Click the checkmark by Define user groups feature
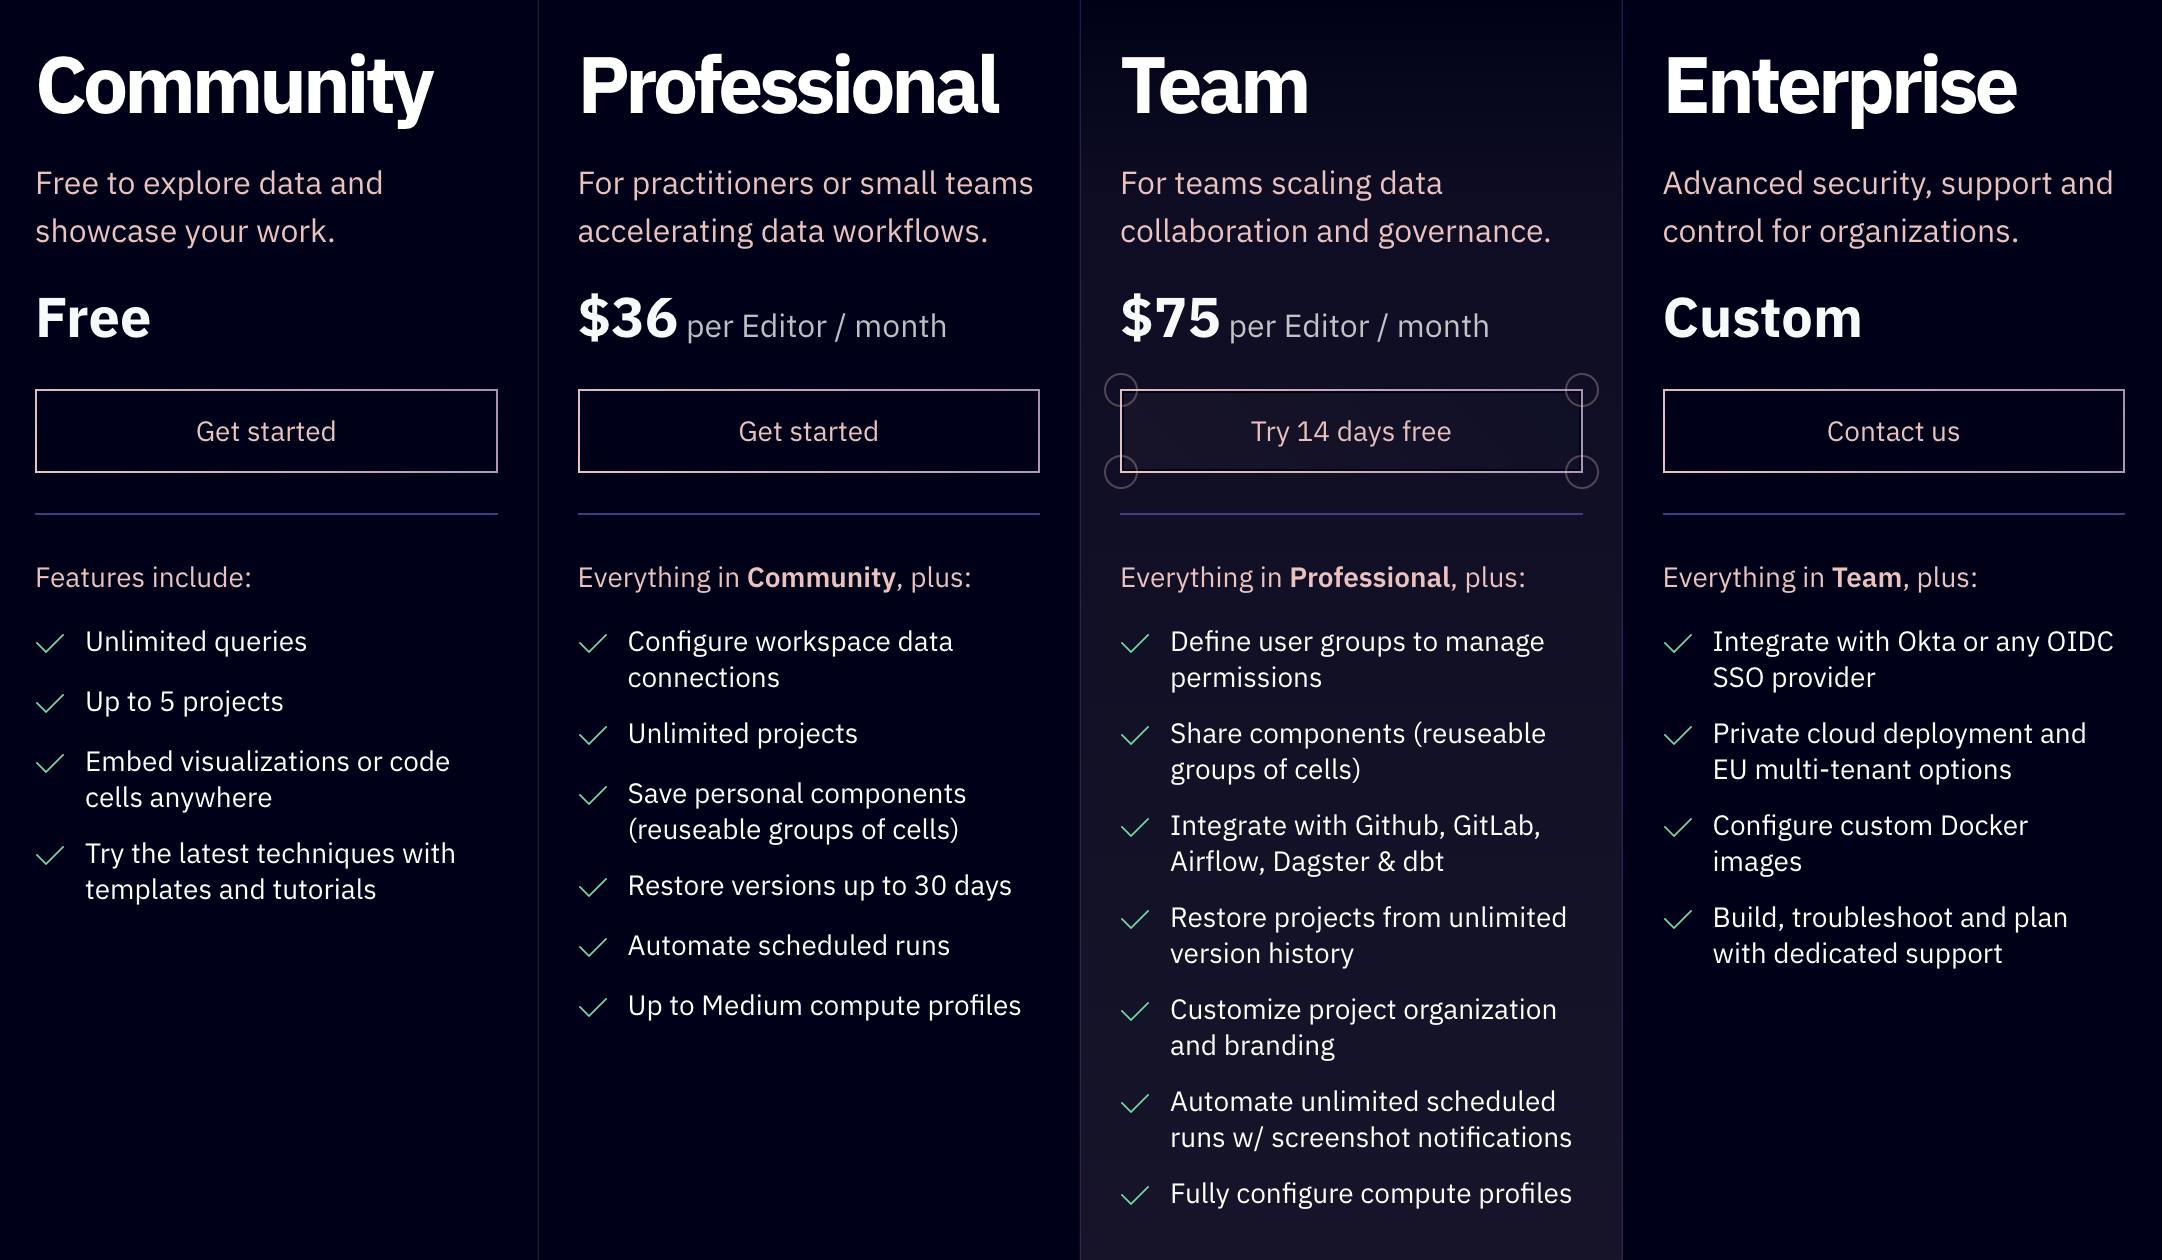 1135,643
